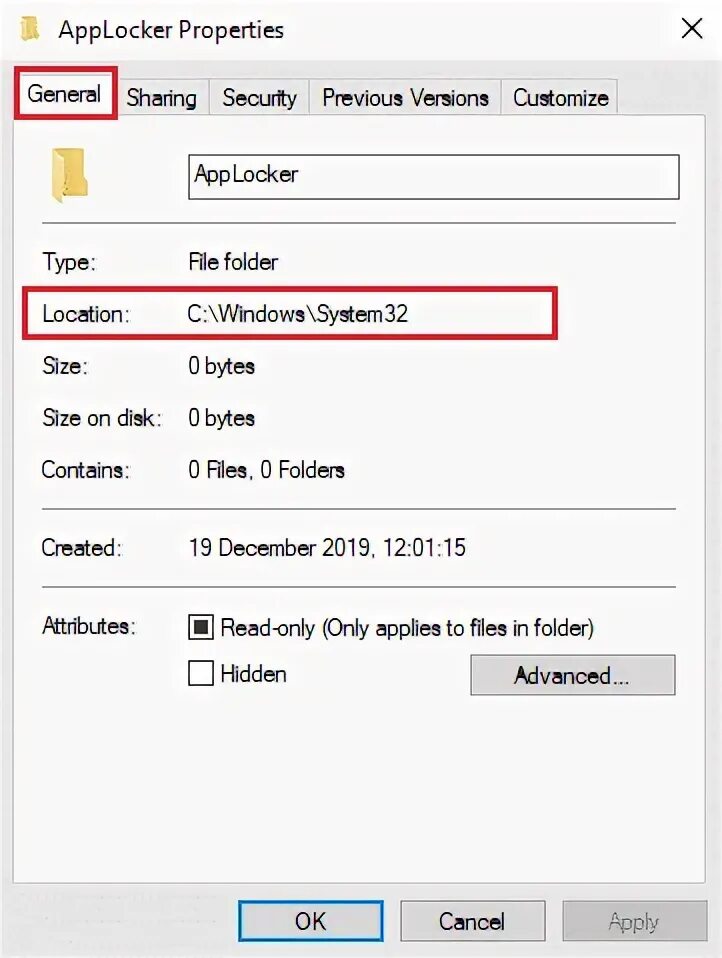722x958 pixels.
Task: Click the Cancel button
Action: click(472, 921)
